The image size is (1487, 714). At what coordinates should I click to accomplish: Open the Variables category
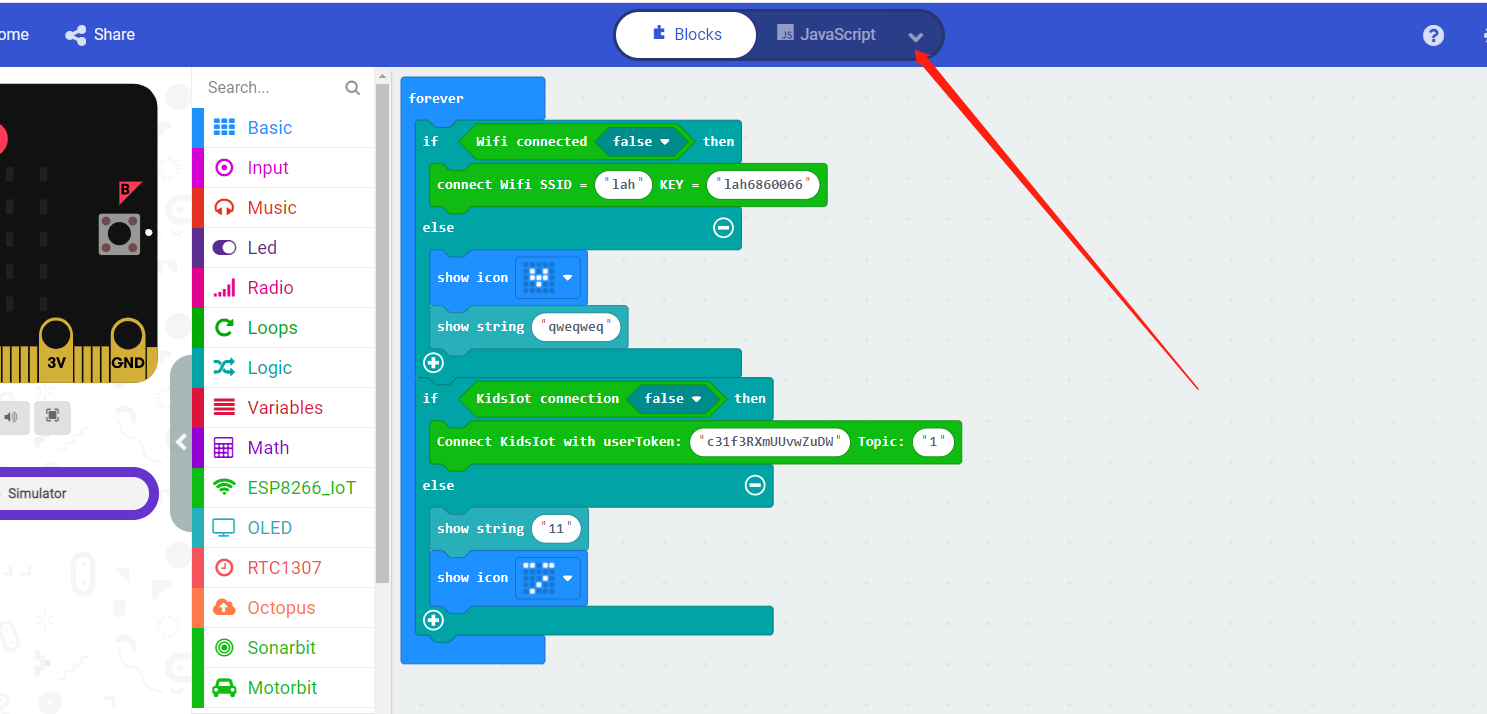click(x=284, y=408)
